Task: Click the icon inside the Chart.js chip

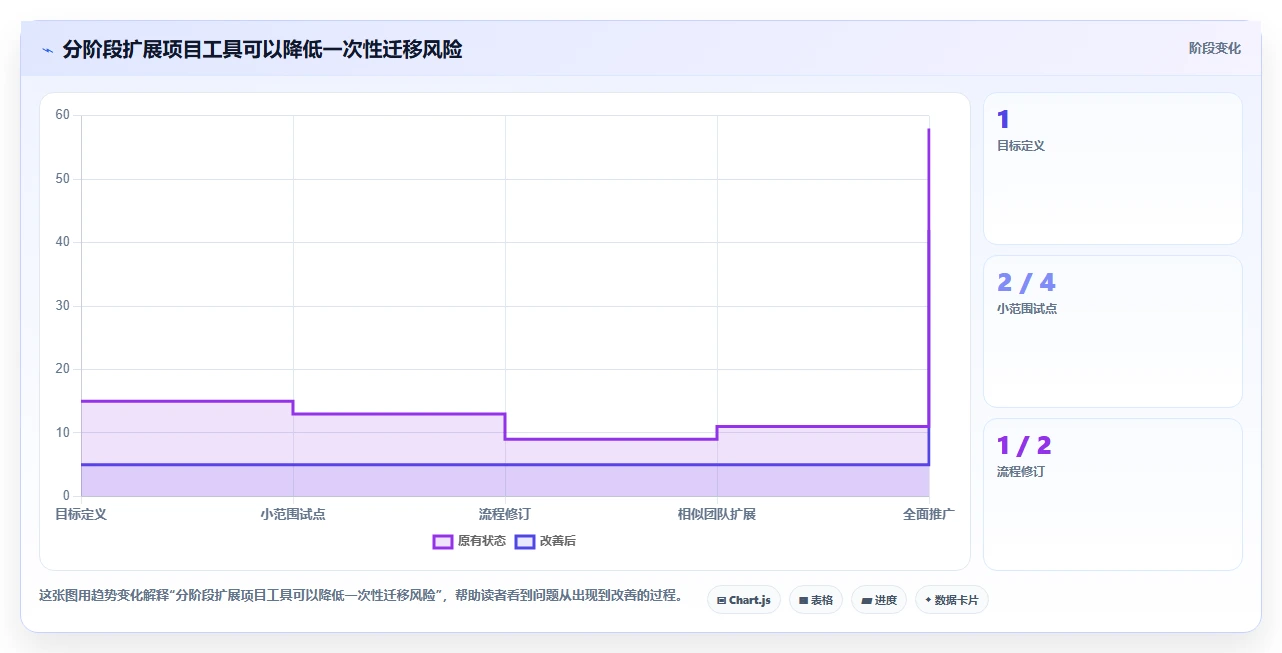Action: coord(721,601)
